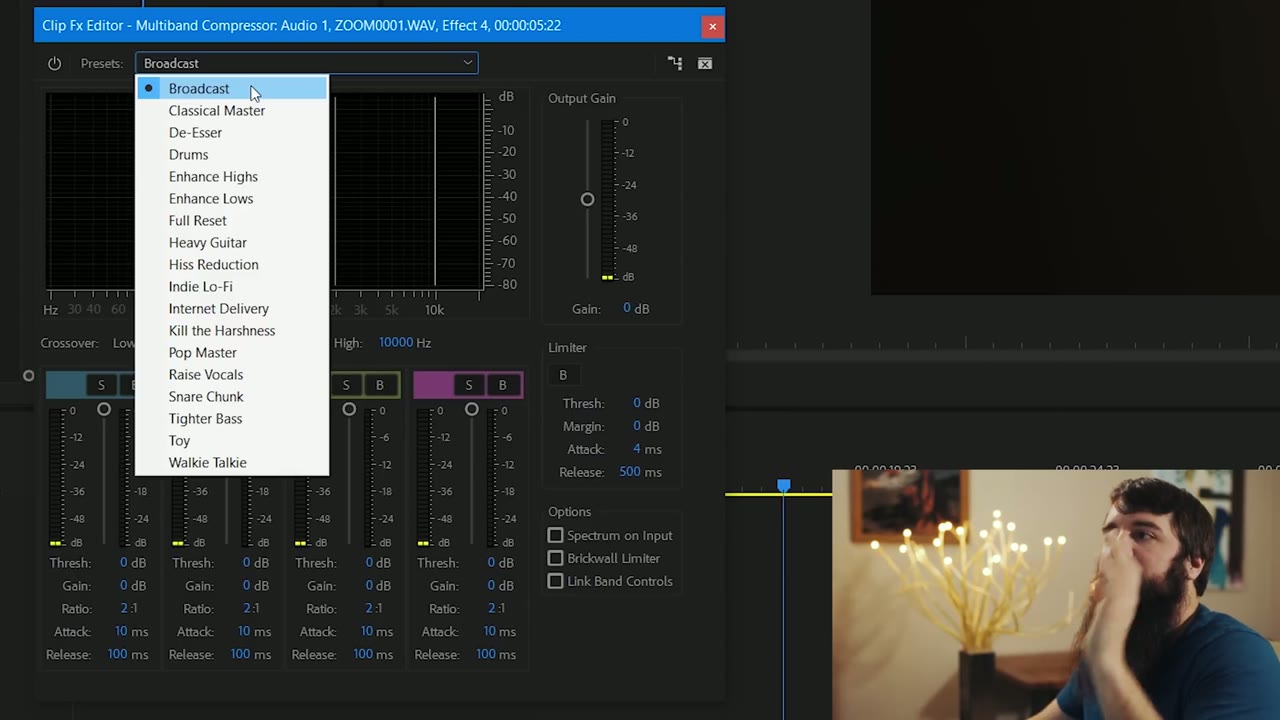Click the boxed X icon beside the routing icon
Viewport: 1280px width, 720px height.
(x=705, y=63)
